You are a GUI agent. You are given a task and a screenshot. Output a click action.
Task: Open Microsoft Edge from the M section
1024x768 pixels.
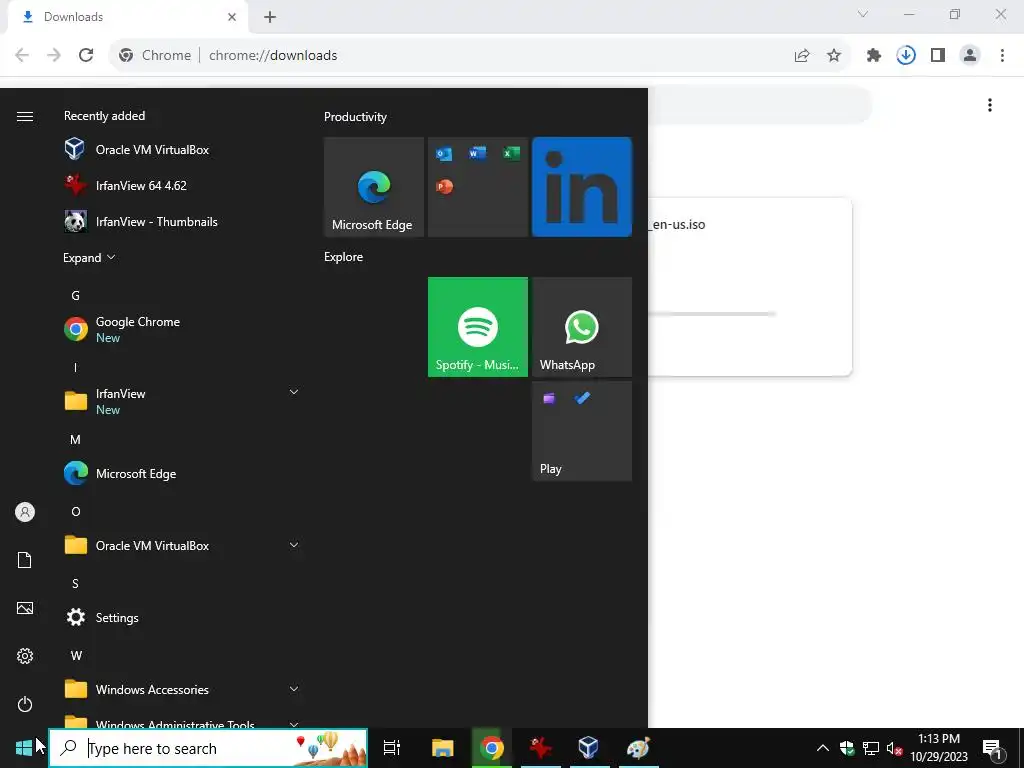[x=183, y=473]
